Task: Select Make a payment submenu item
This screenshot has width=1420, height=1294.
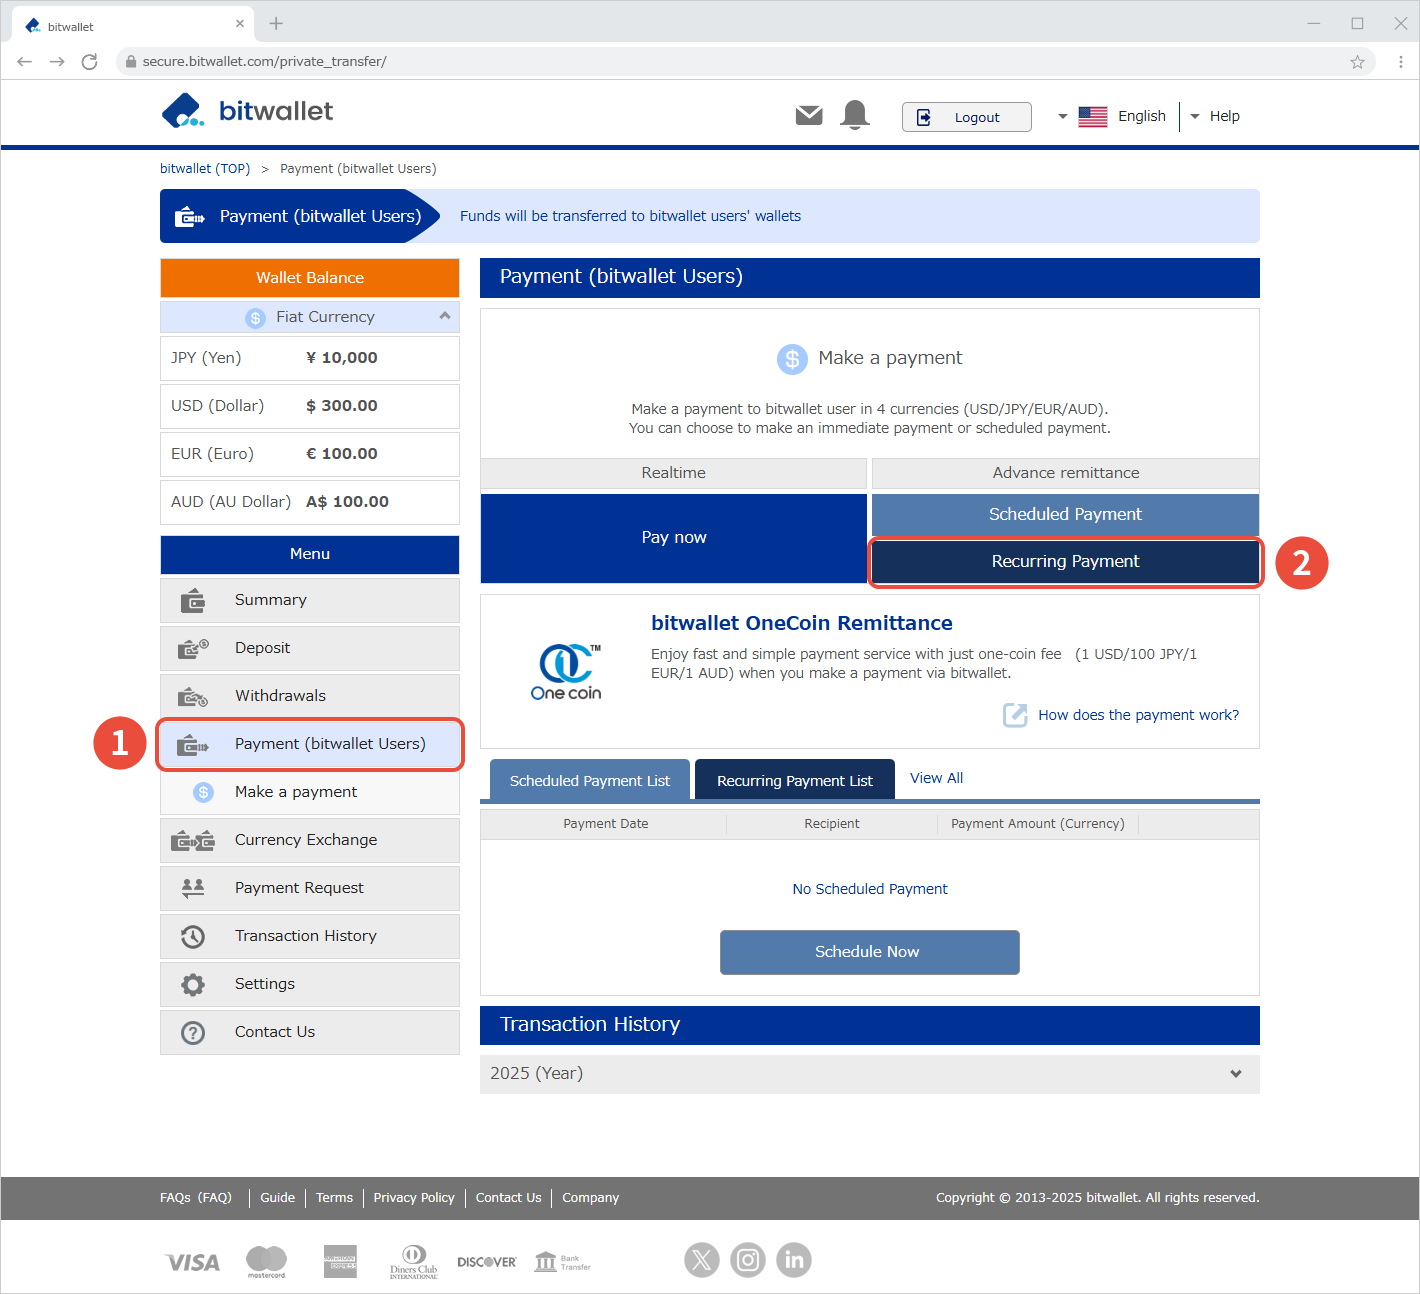Action: [x=310, y=792]
